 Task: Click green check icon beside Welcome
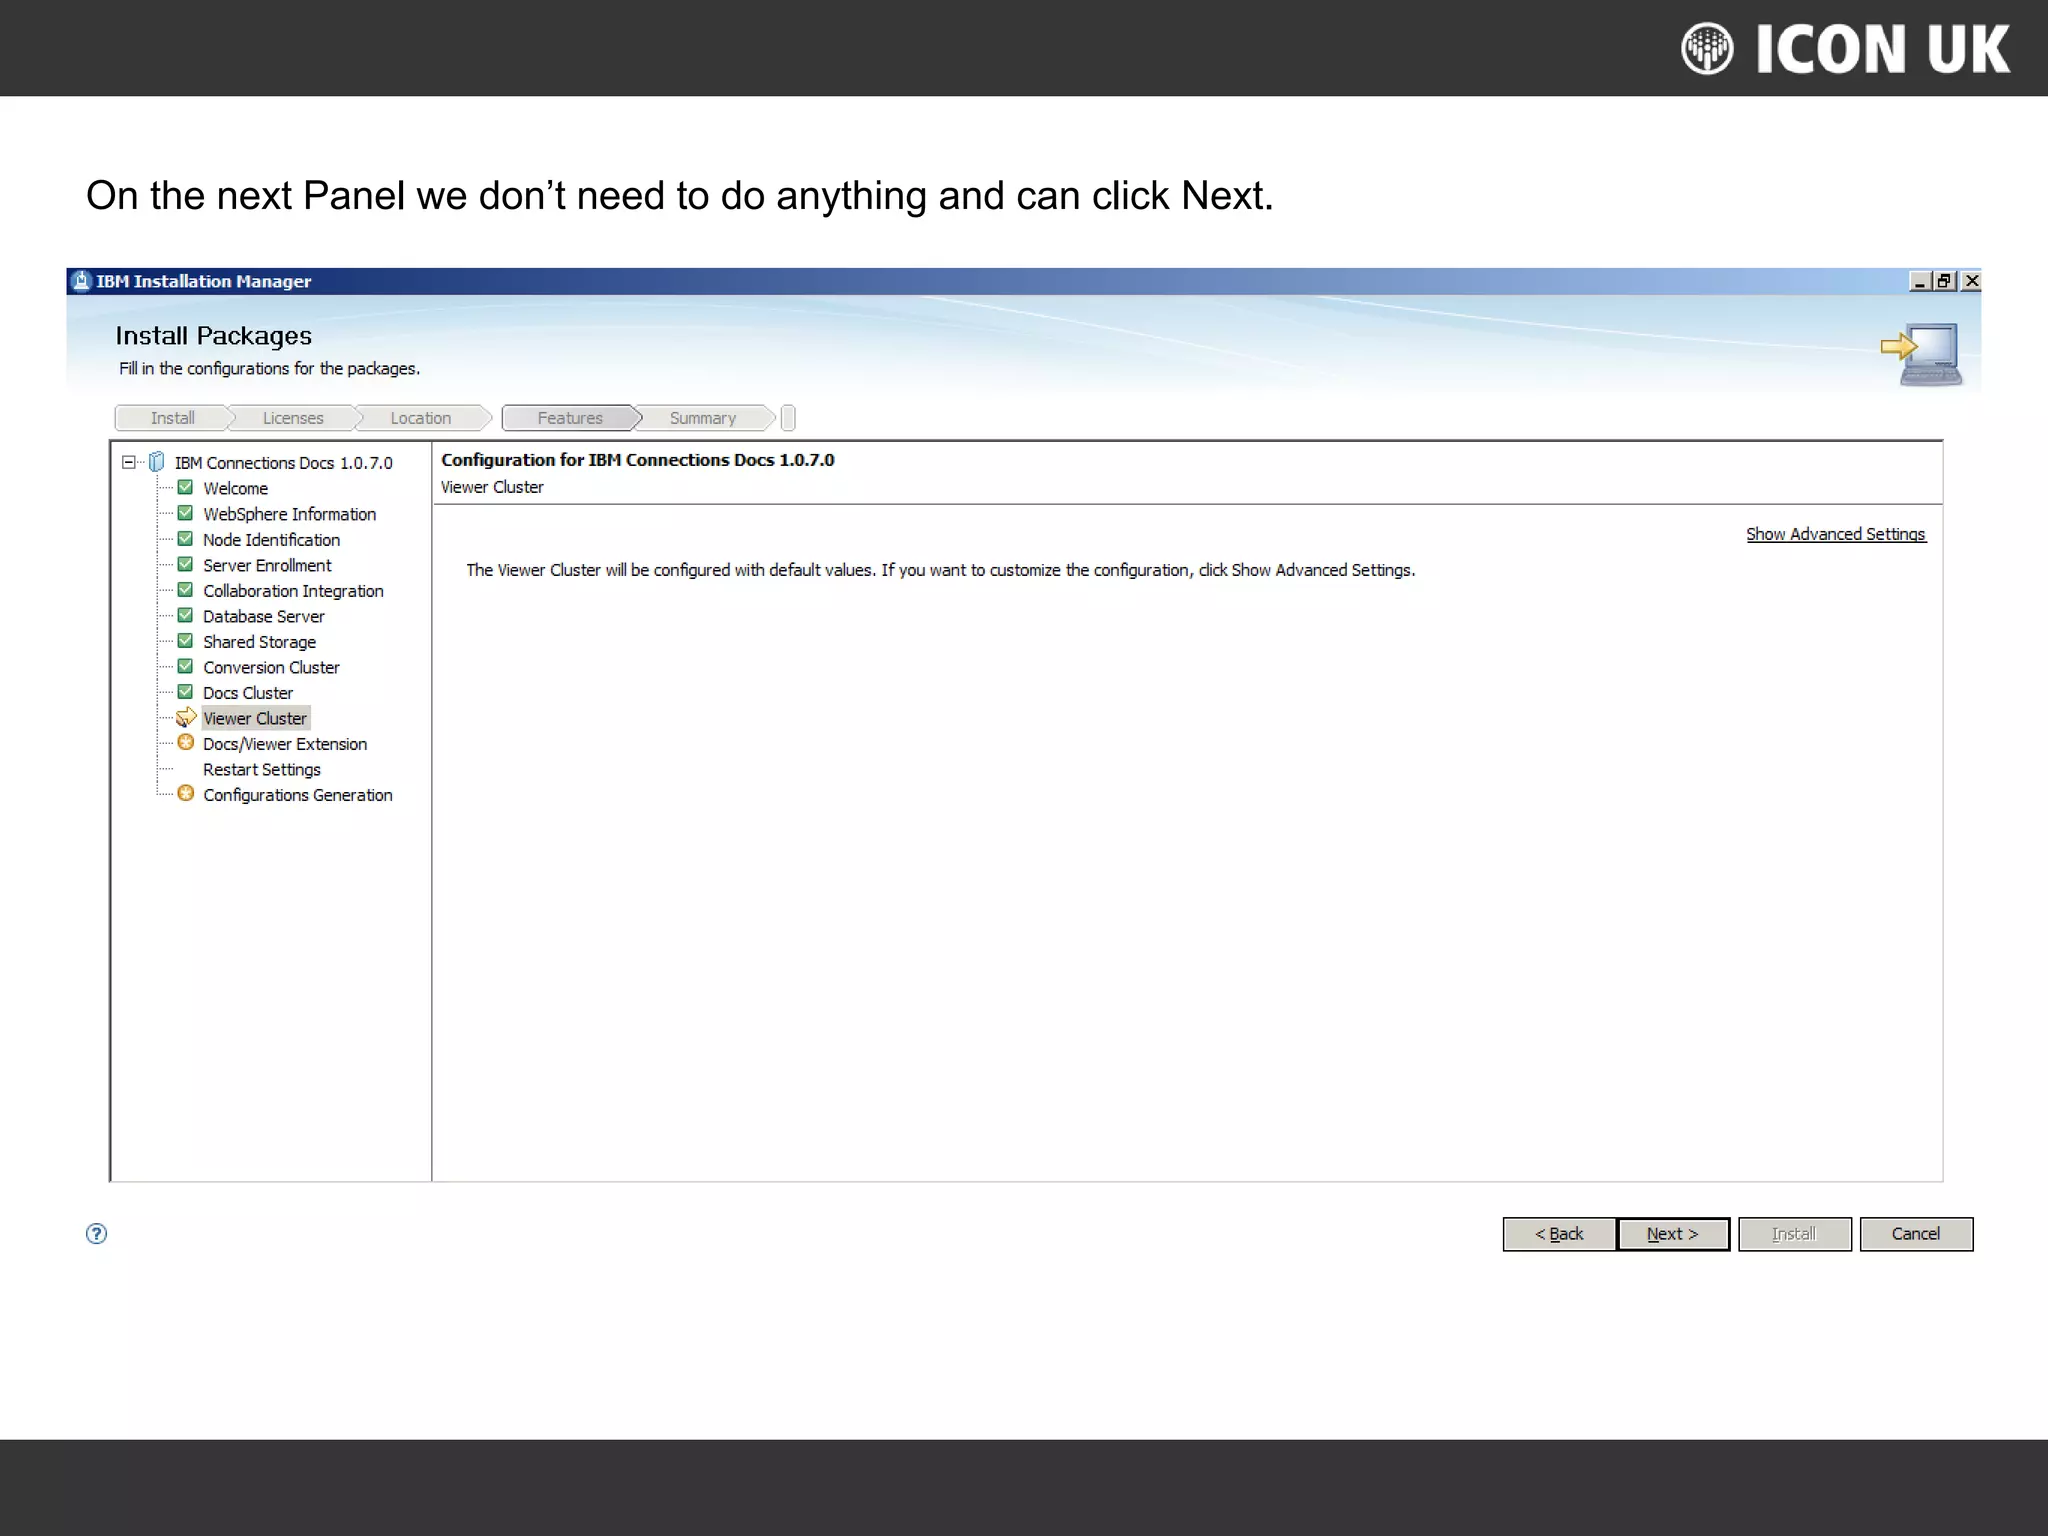click(185, 487)
